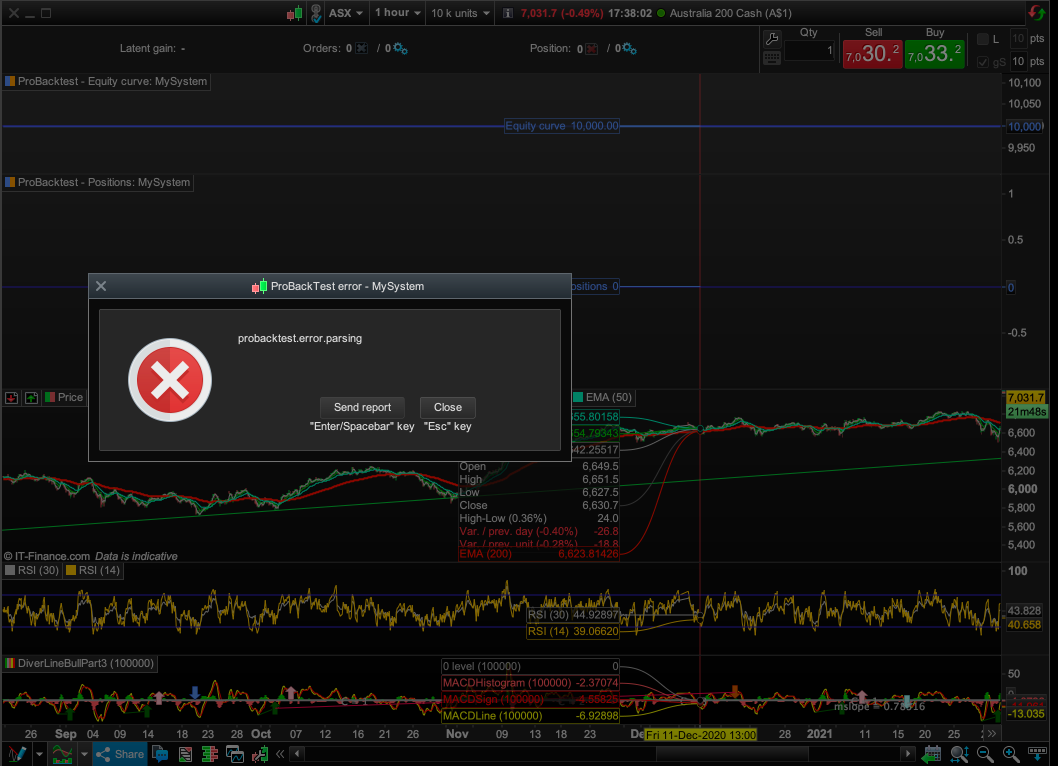Open the order book bars icon
The height and width of the screenshot is (766, 1058).
pyautogui.click(x=210, y=754)
